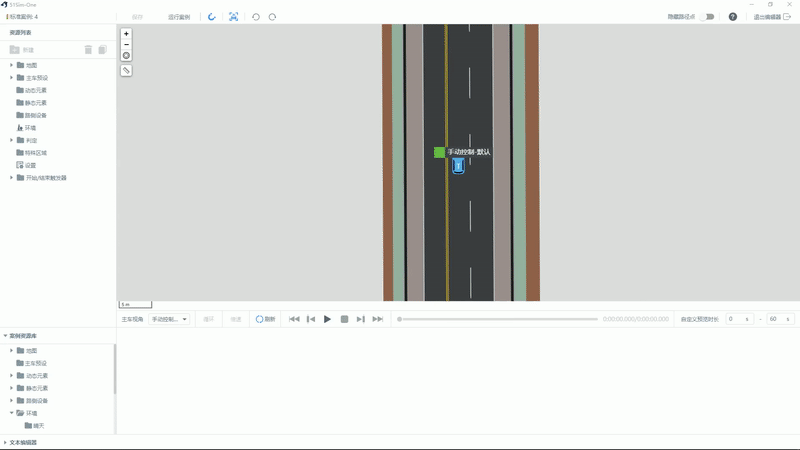The image size is (800, 450).
Task: Expand 开始/结束触发器 folder
Action: (11, 178)
